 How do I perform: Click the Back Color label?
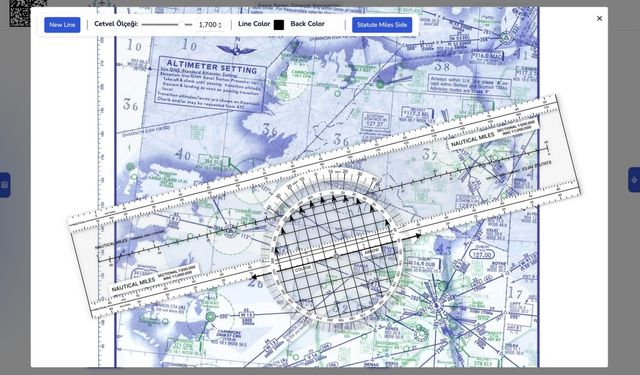(x=307, y=24)
